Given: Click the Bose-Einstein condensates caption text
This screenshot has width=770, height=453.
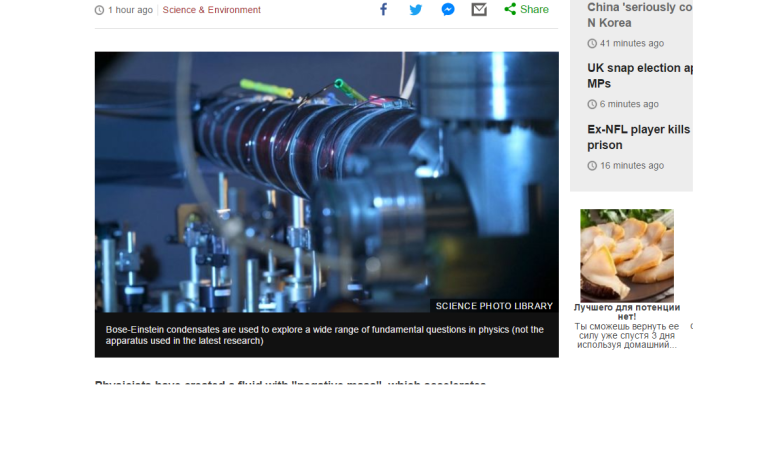Looking at the screenshot, I should (325, 335).
